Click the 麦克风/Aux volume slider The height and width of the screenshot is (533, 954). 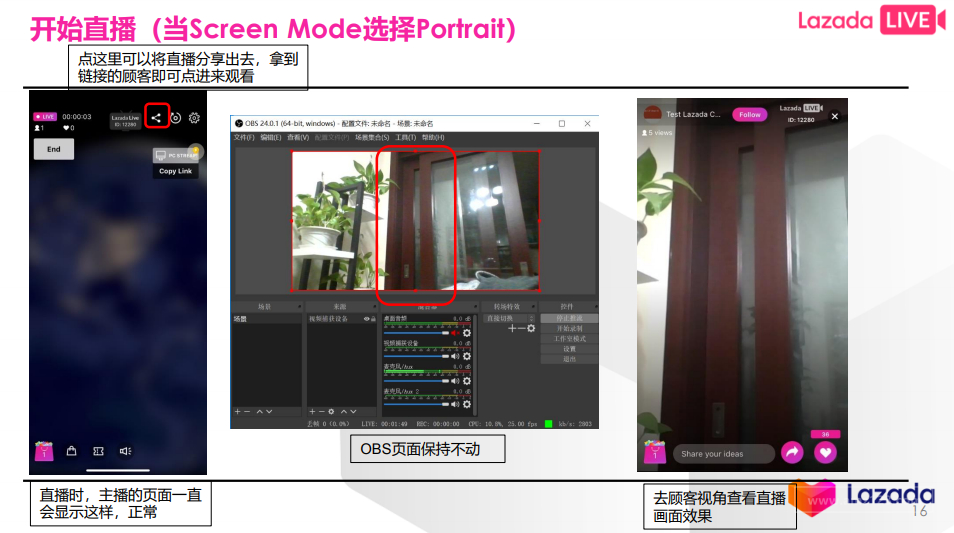point(416,381)
